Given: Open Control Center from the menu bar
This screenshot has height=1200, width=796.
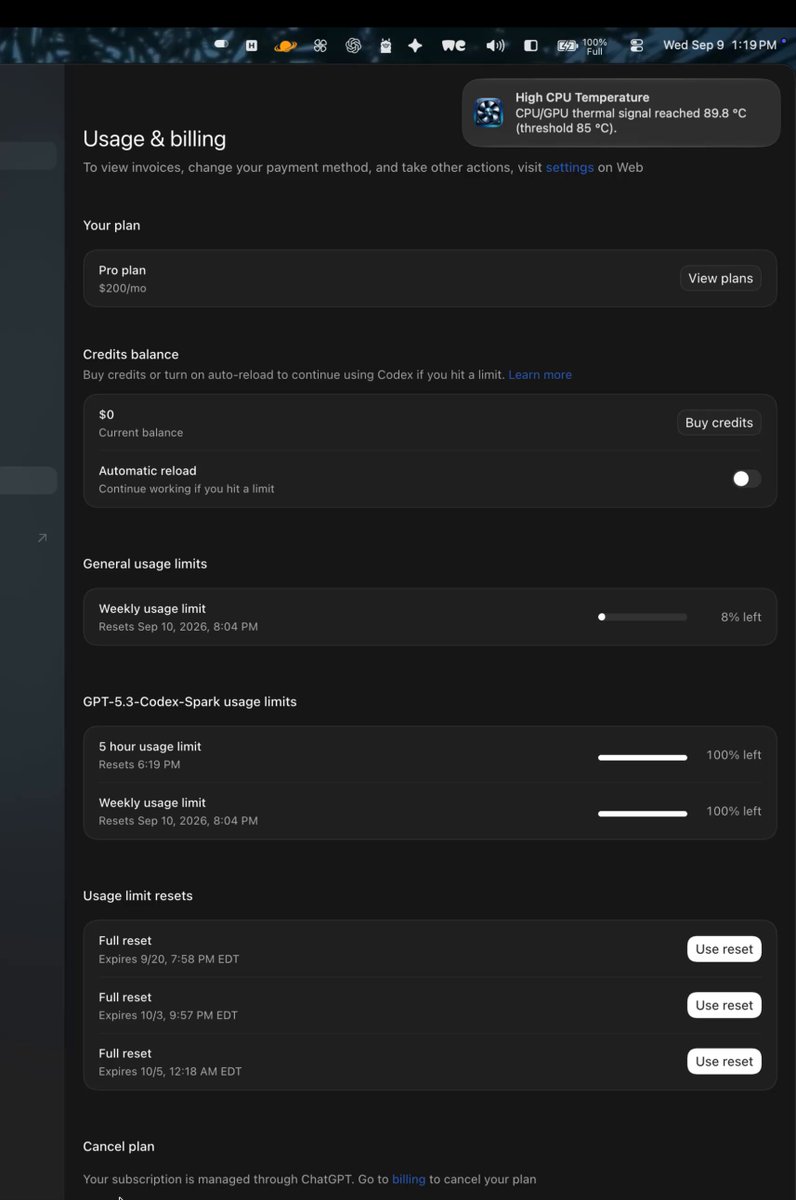Looking at the screenshot, I should pos(637,45).
